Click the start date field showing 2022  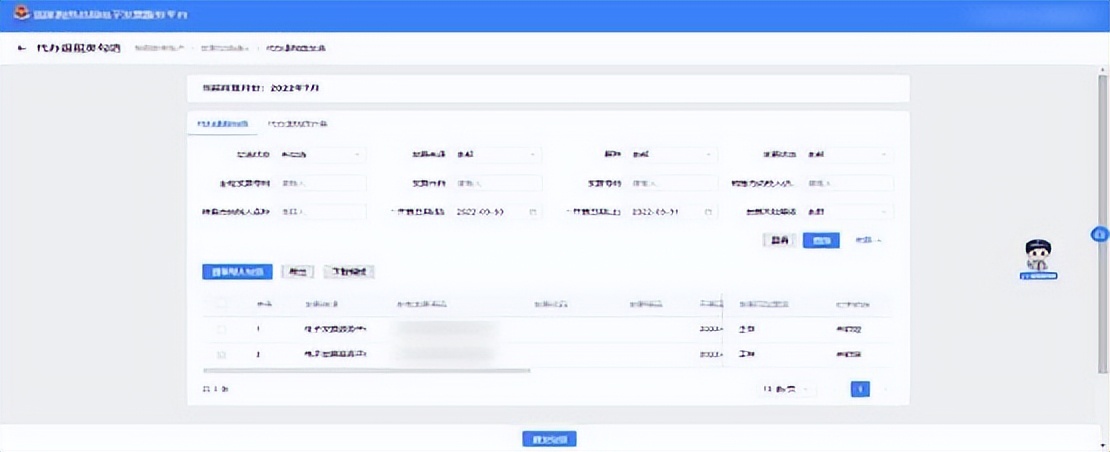497,211
